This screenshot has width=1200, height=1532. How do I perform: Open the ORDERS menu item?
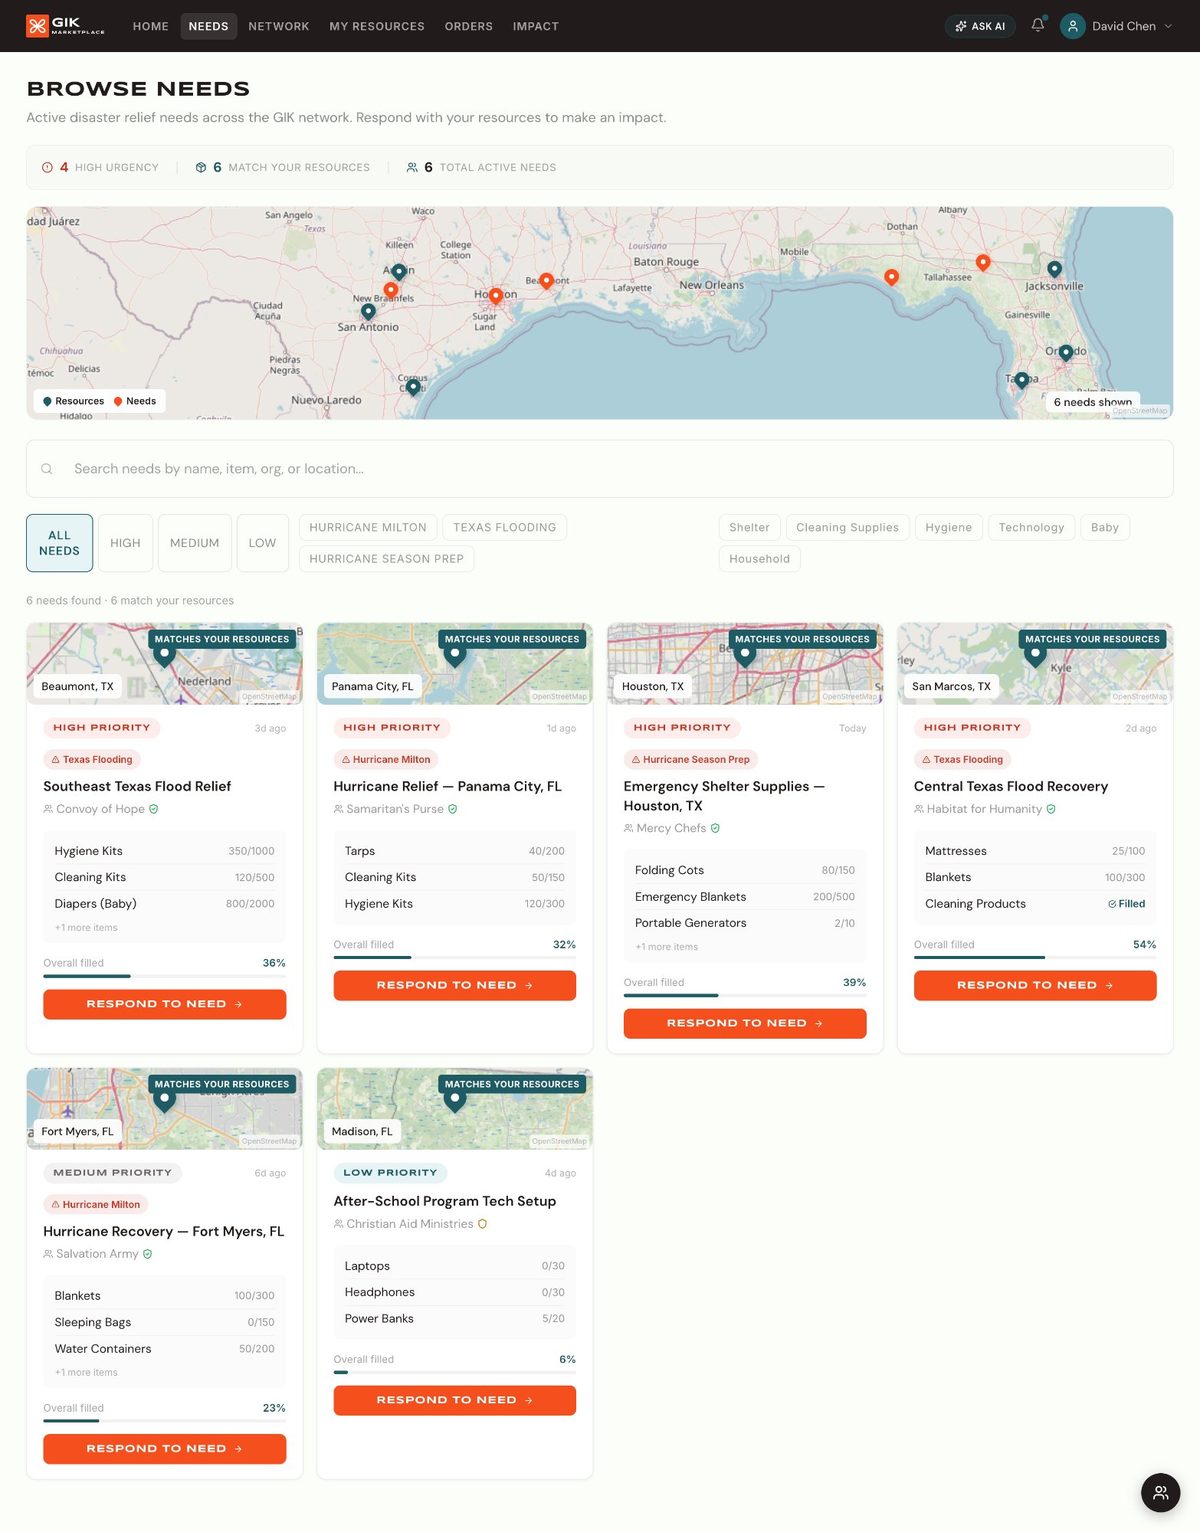pyautogui.click(x=468, y=26)
